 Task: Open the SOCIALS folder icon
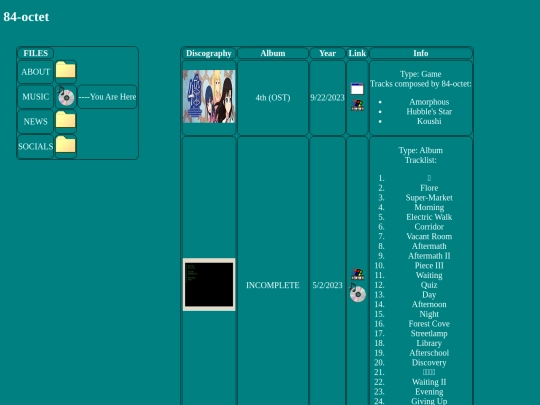pos(65,145)
